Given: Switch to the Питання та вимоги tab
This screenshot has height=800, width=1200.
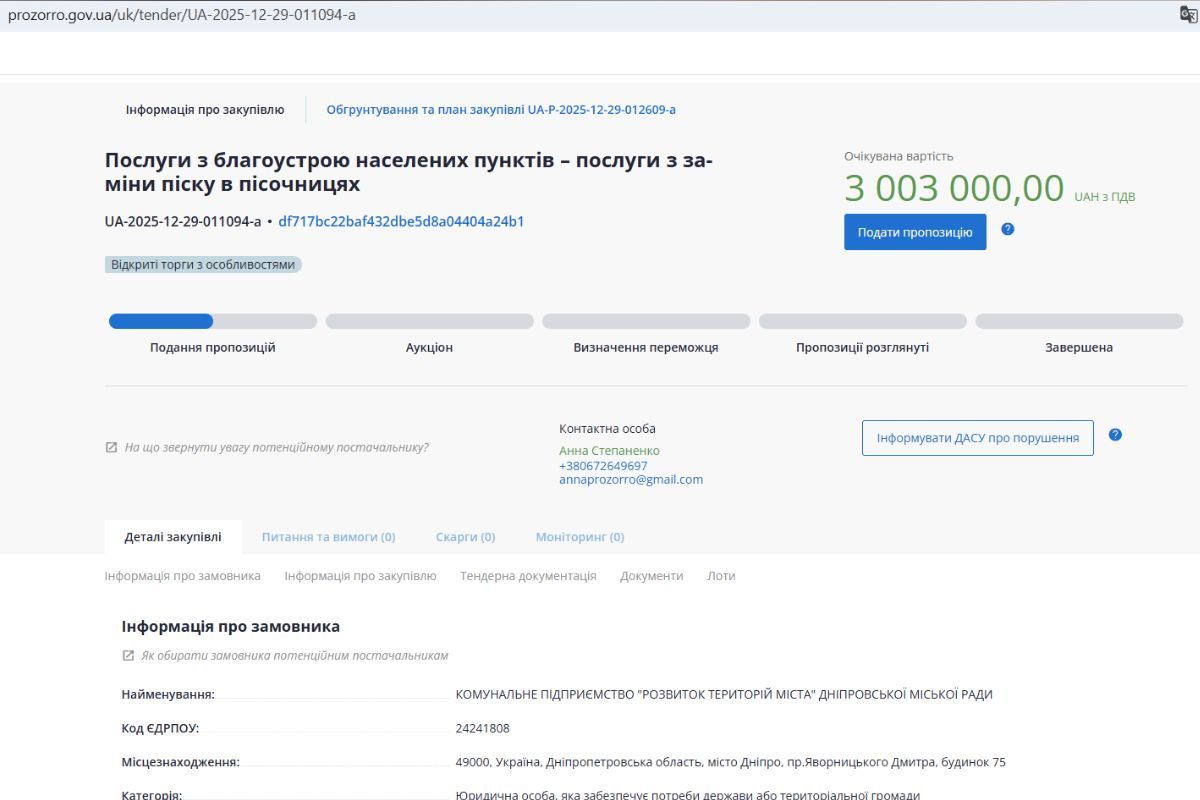Looking at the screenshot, I should (329, 536).
